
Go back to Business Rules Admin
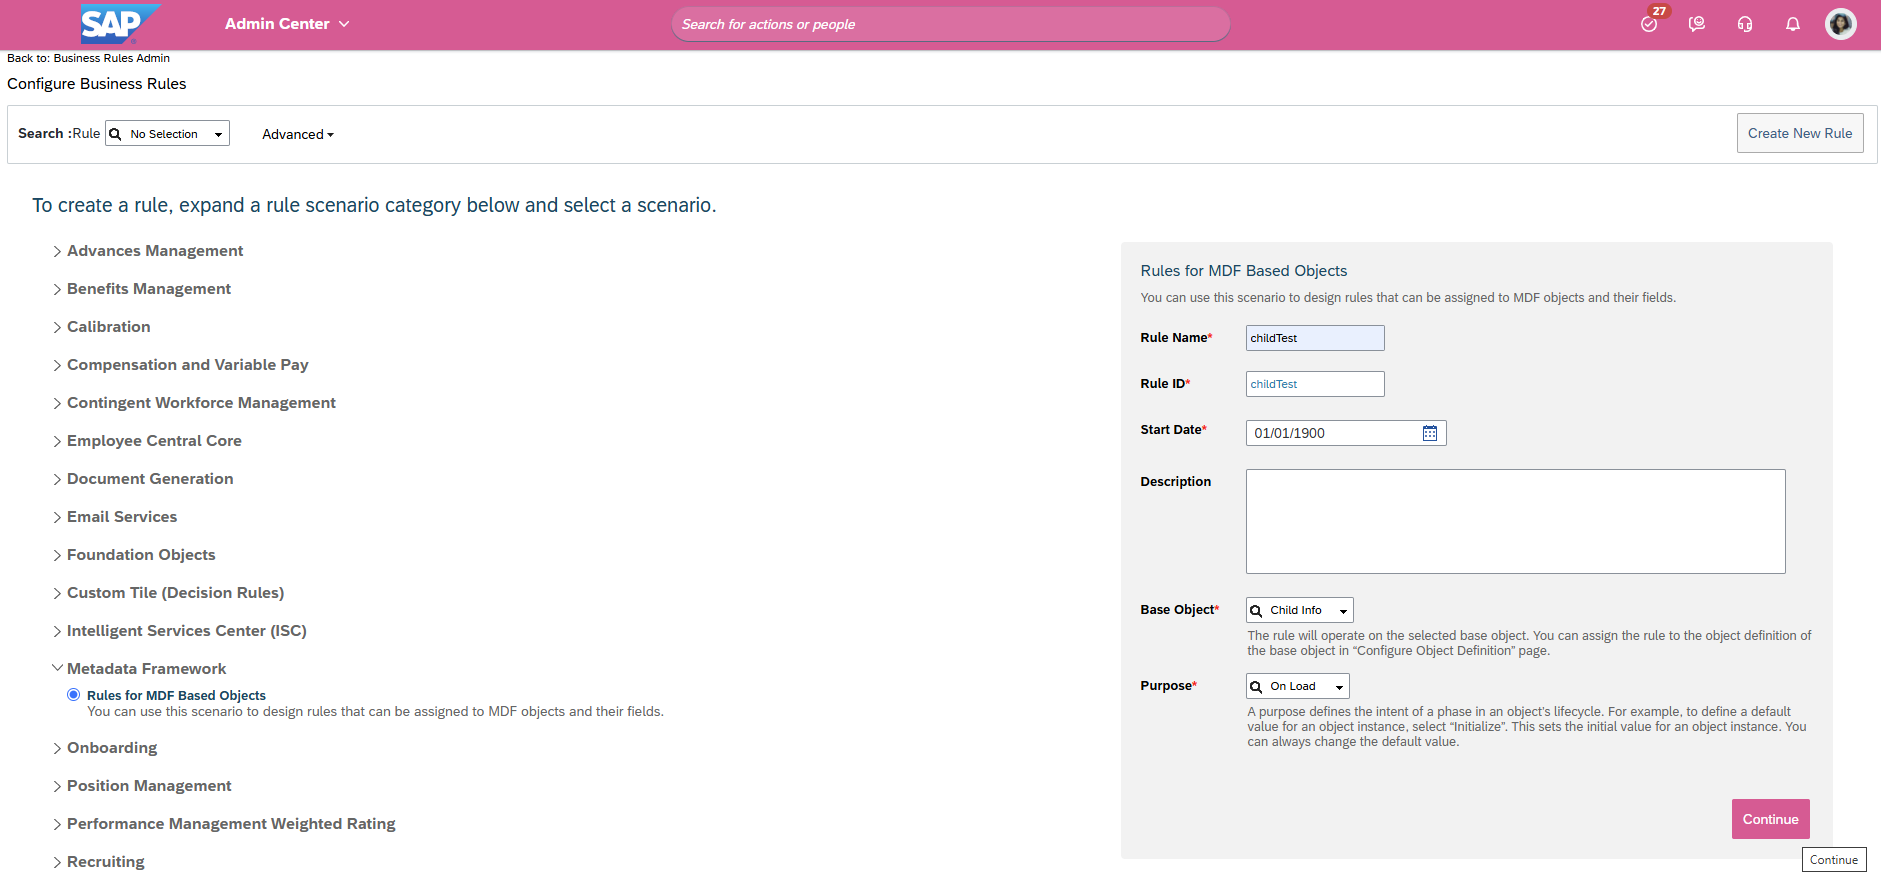[88, 58]
